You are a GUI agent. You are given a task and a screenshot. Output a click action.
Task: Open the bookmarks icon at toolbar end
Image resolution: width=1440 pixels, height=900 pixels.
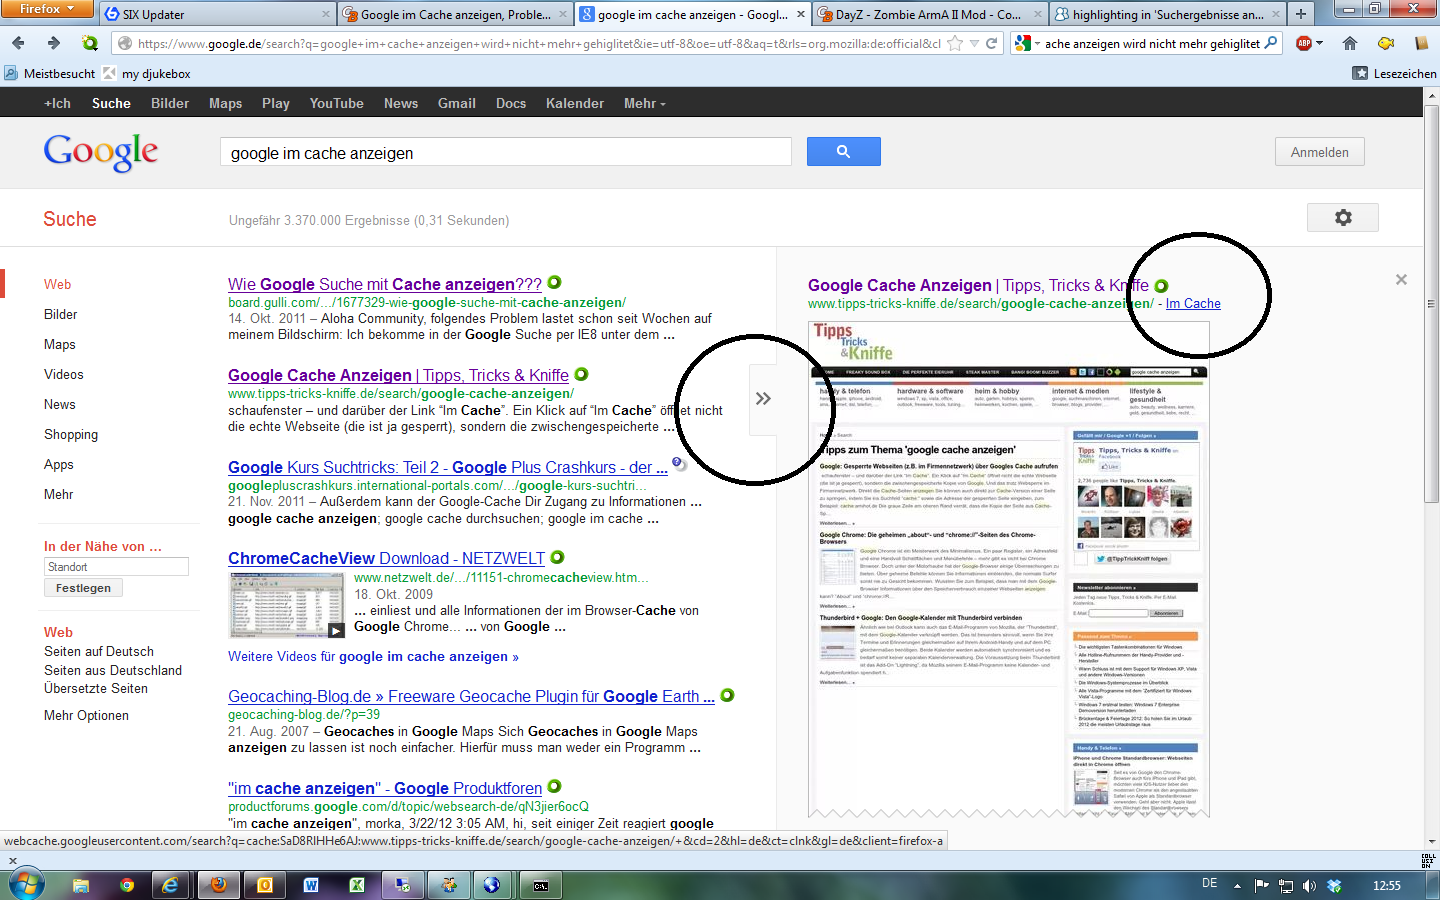tap(1422, 43)
